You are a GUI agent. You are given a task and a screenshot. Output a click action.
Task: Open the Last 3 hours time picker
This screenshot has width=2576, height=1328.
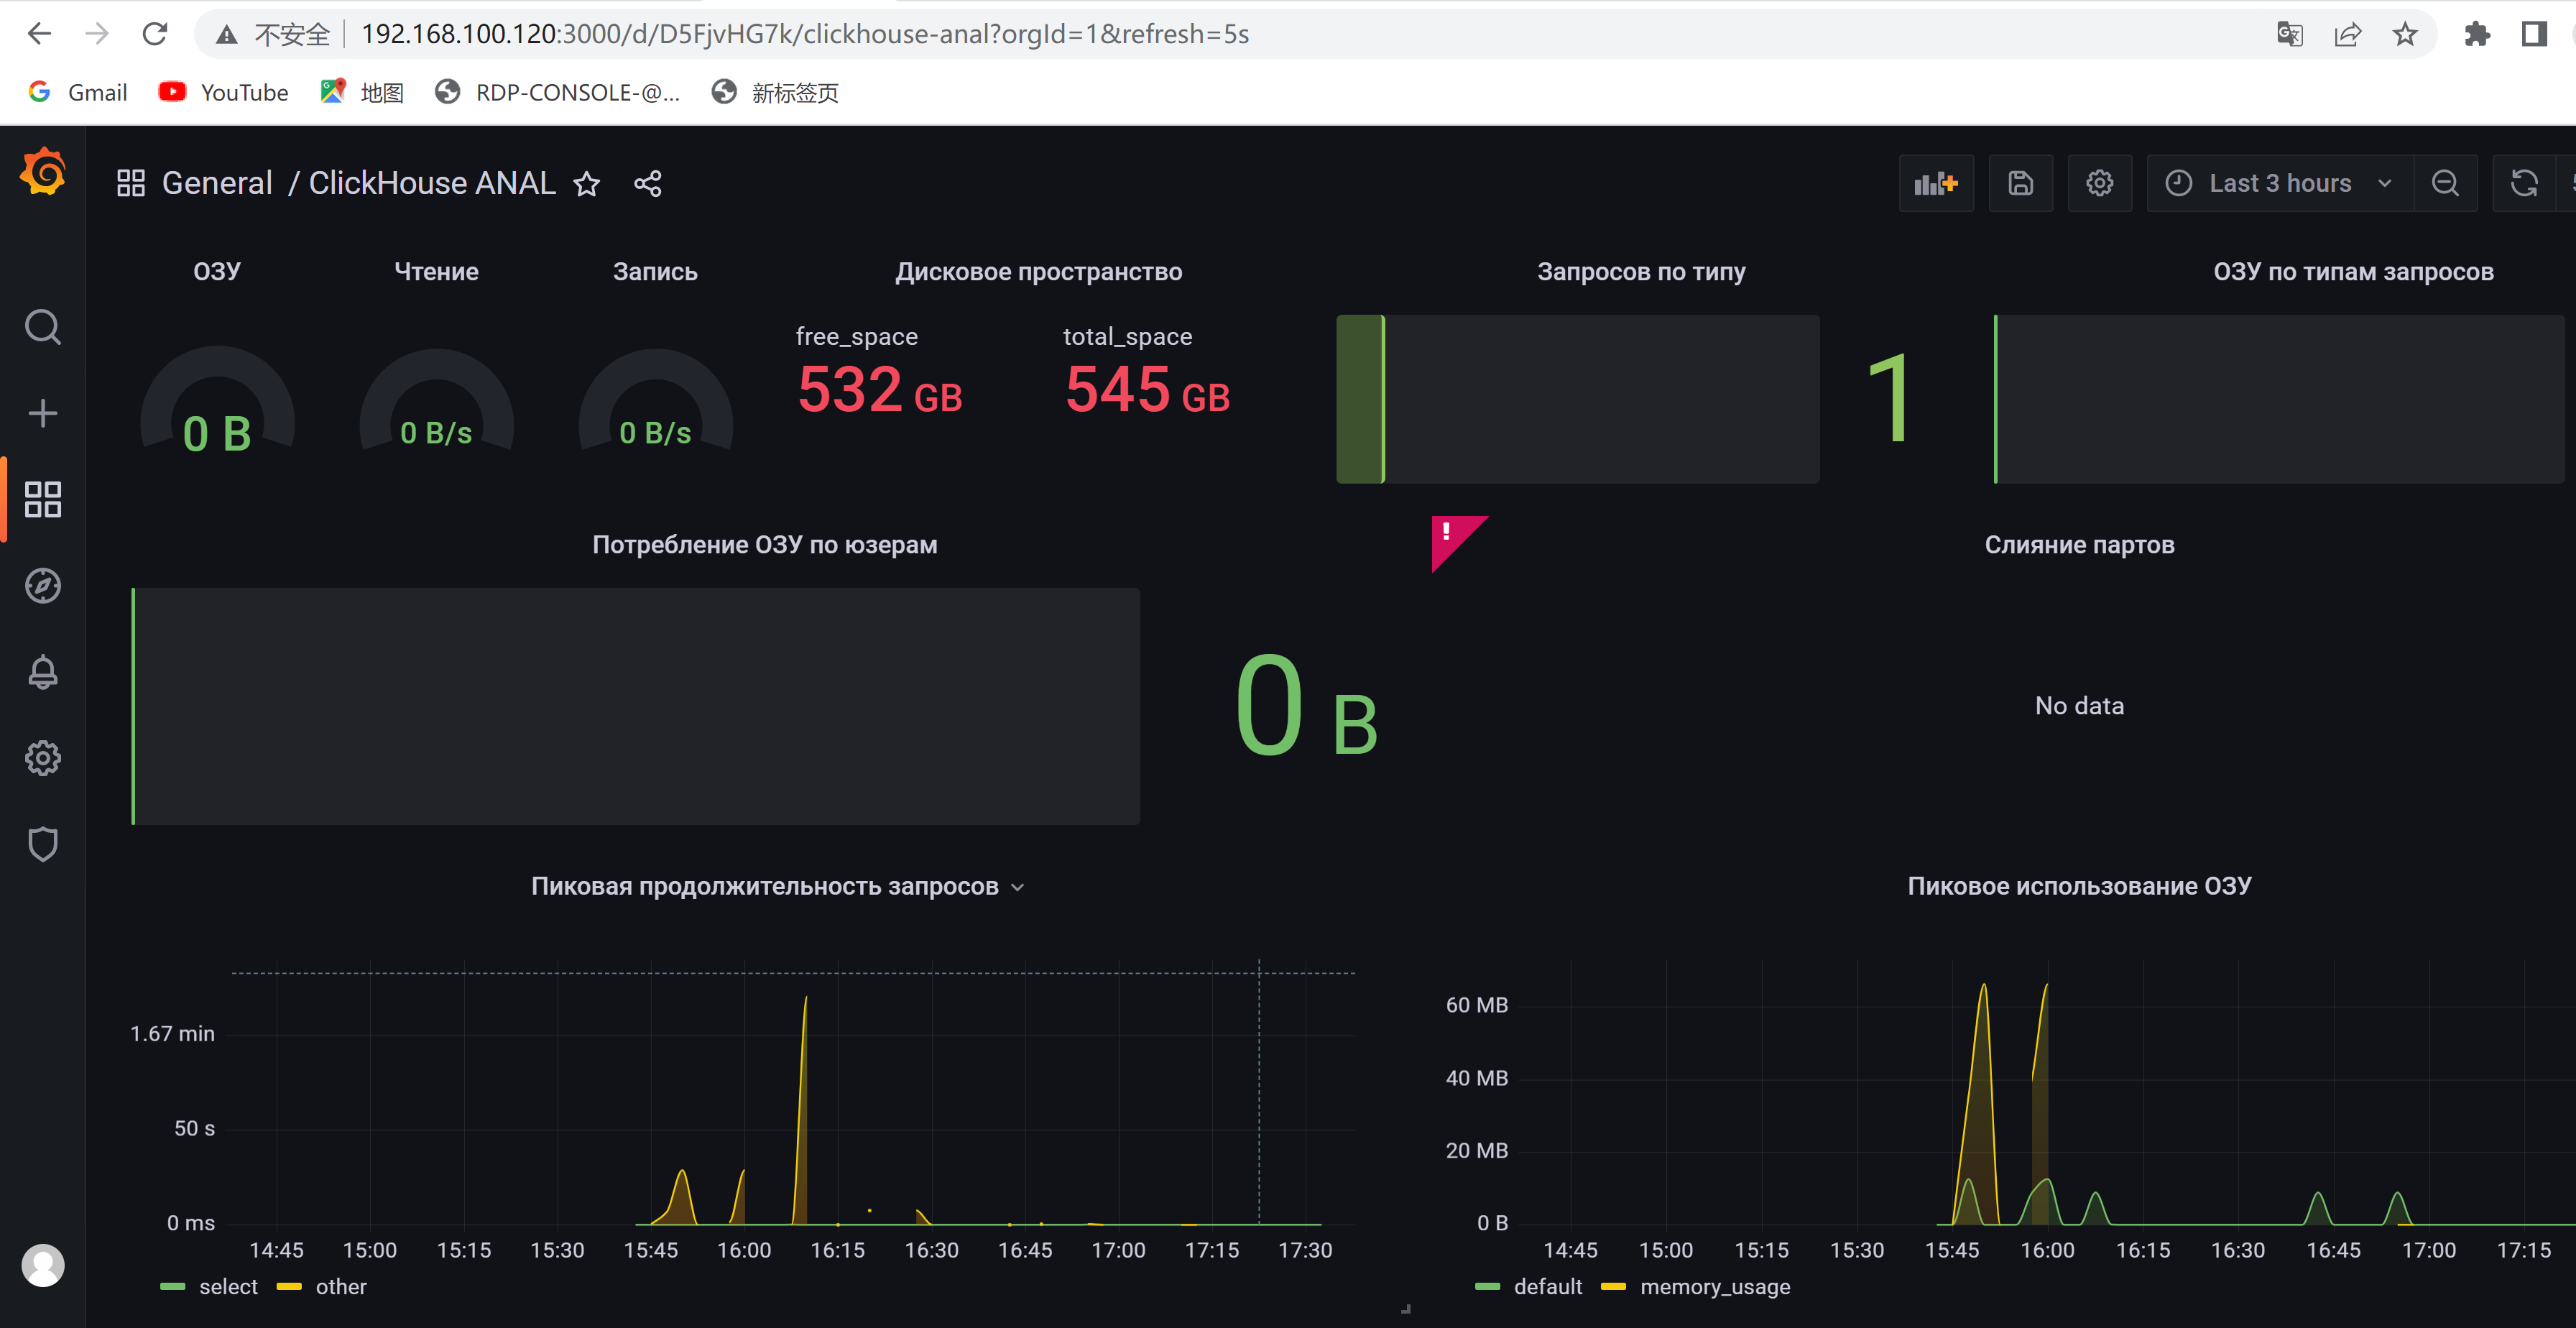2280,183
